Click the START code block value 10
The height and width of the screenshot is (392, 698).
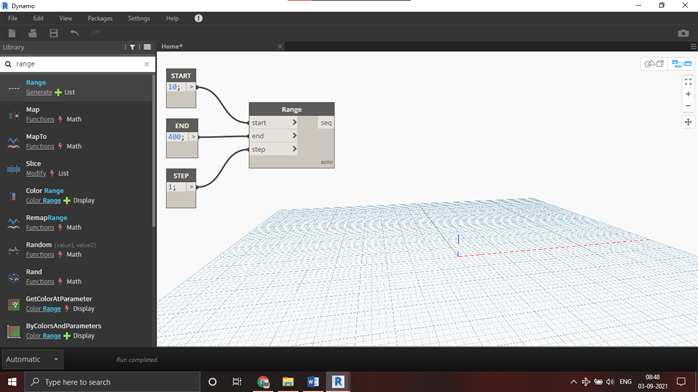pyautogui.click(x=173, y=87)
